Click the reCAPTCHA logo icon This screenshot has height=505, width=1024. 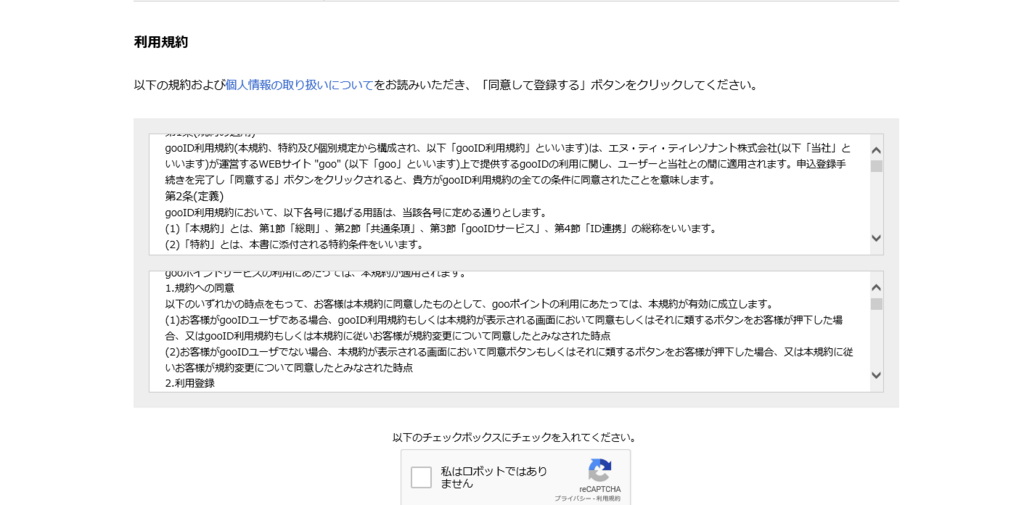[x=600, y=470]
